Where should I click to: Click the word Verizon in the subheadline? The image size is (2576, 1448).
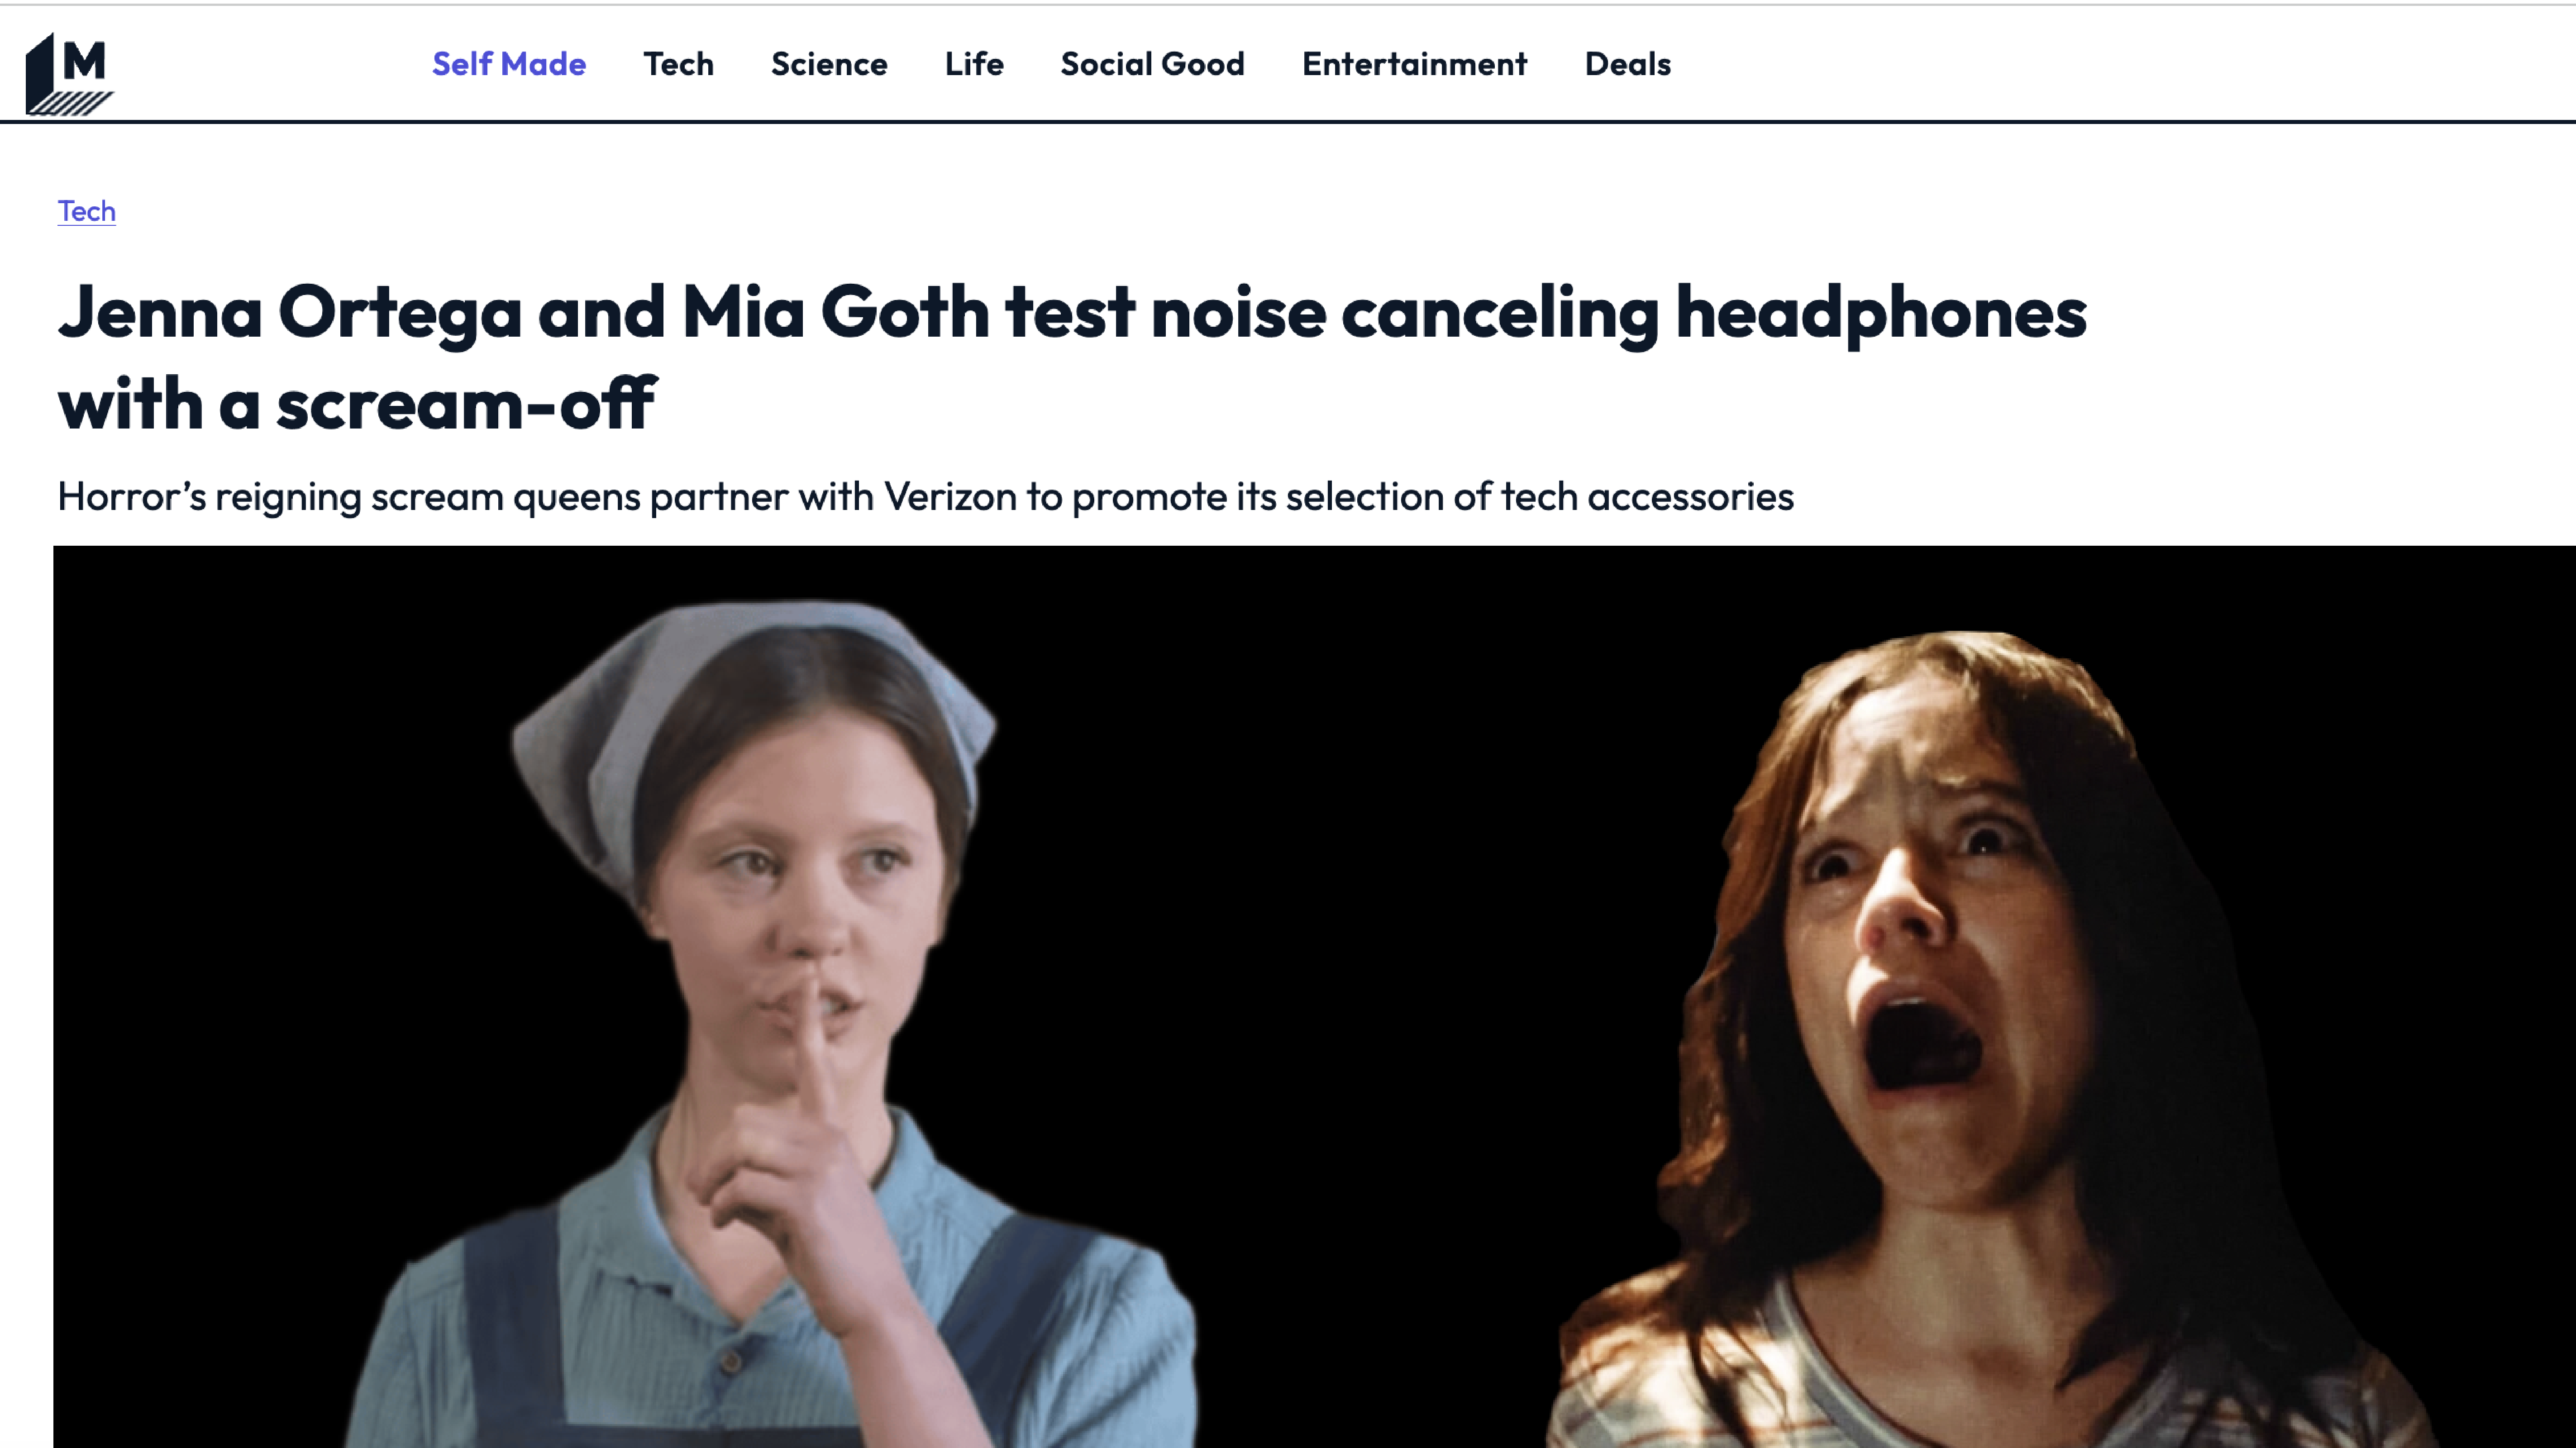[x=950, y=496]
